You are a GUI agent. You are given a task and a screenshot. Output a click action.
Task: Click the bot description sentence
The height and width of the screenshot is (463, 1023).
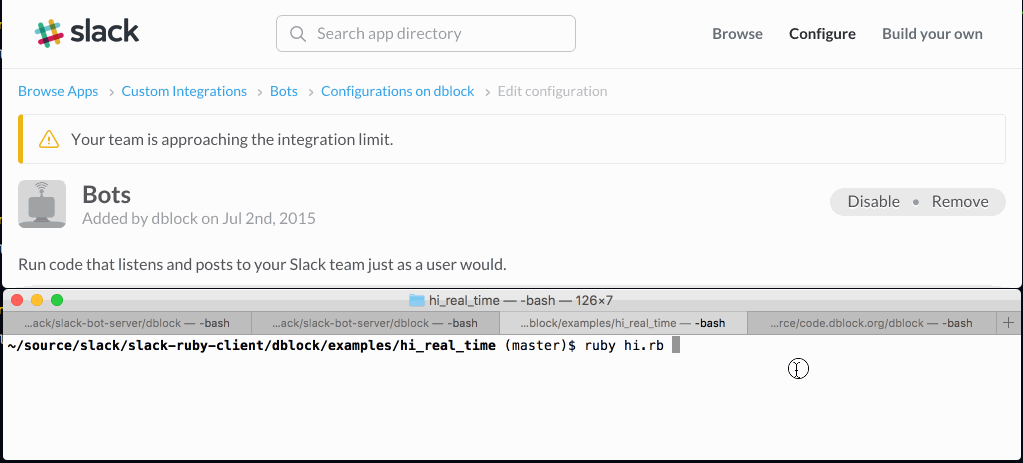point(262,265)
